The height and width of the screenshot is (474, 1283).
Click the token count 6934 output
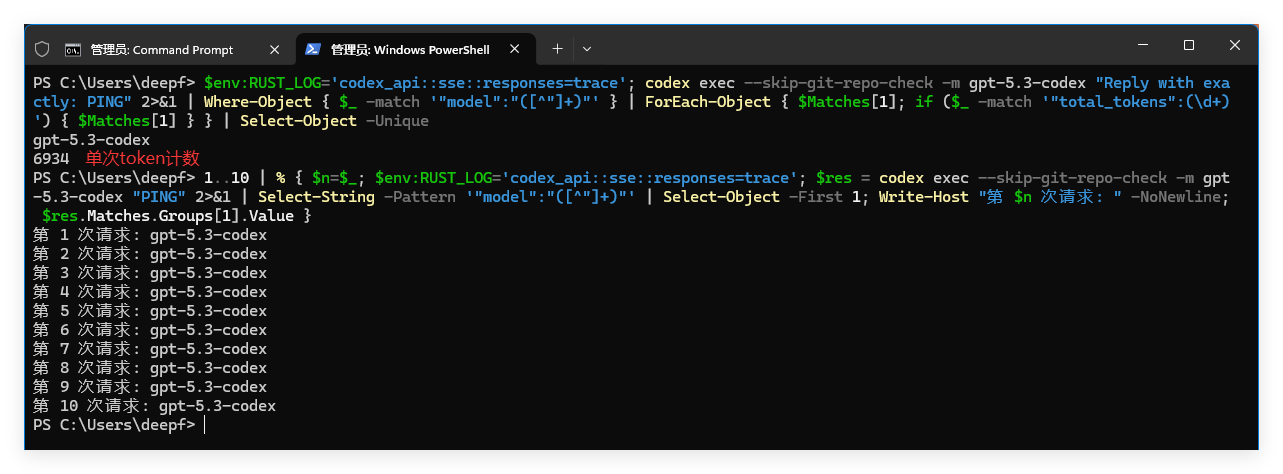coord(51,159)
